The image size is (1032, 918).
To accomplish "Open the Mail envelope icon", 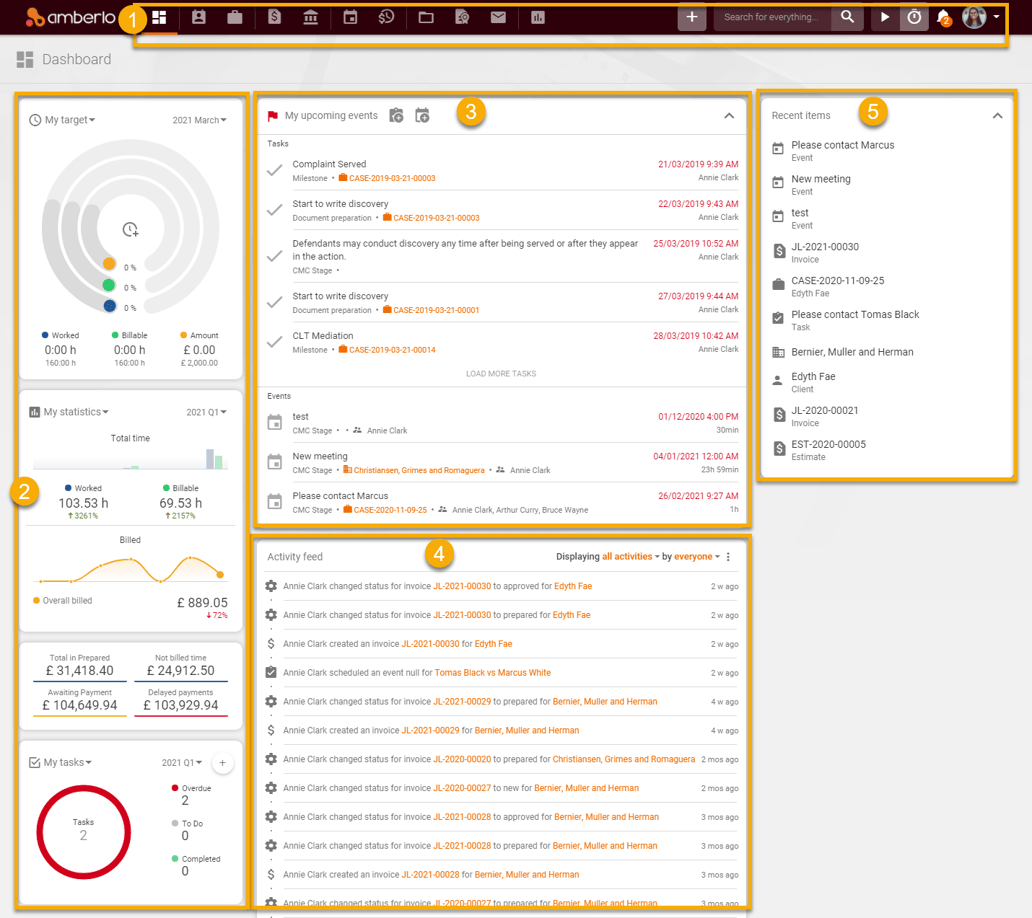I will pyautogui.click(x=500, y=17).
